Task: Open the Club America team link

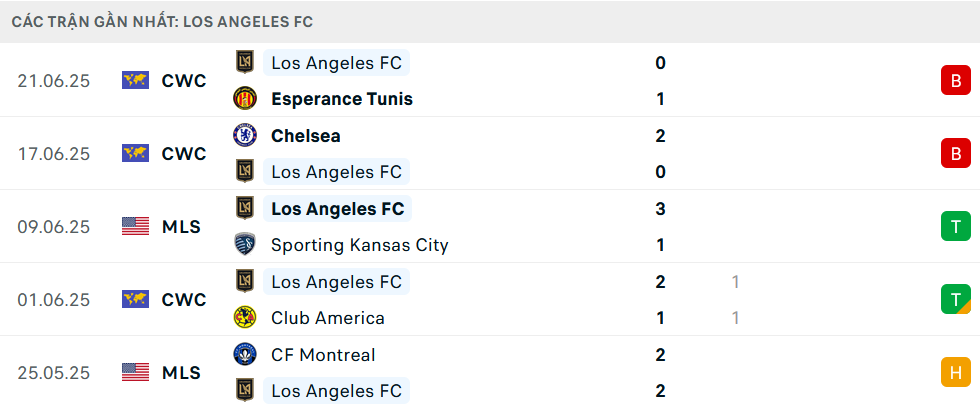Action: [328, 318]
